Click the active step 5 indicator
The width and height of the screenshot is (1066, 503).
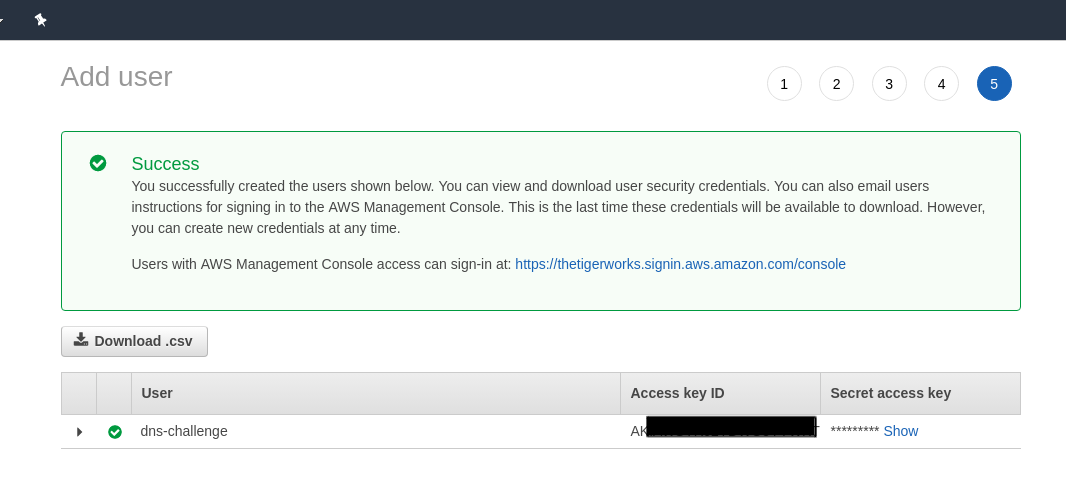pyautogui.click(x=994, y=84)
